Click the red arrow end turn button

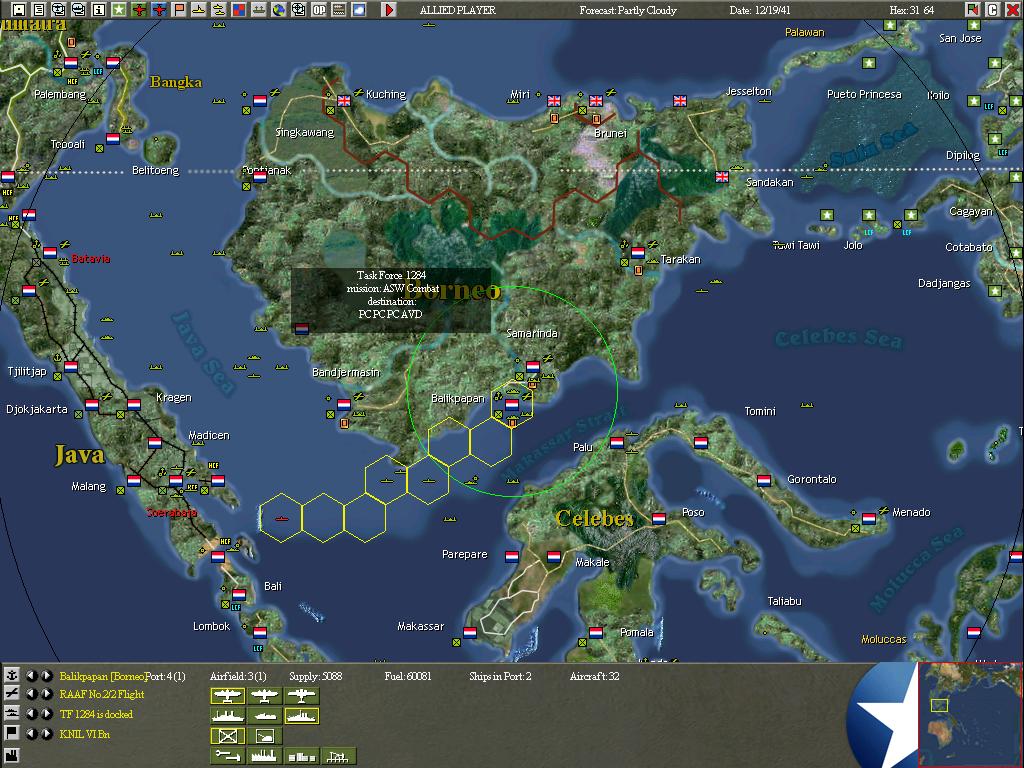coord(389,10)
